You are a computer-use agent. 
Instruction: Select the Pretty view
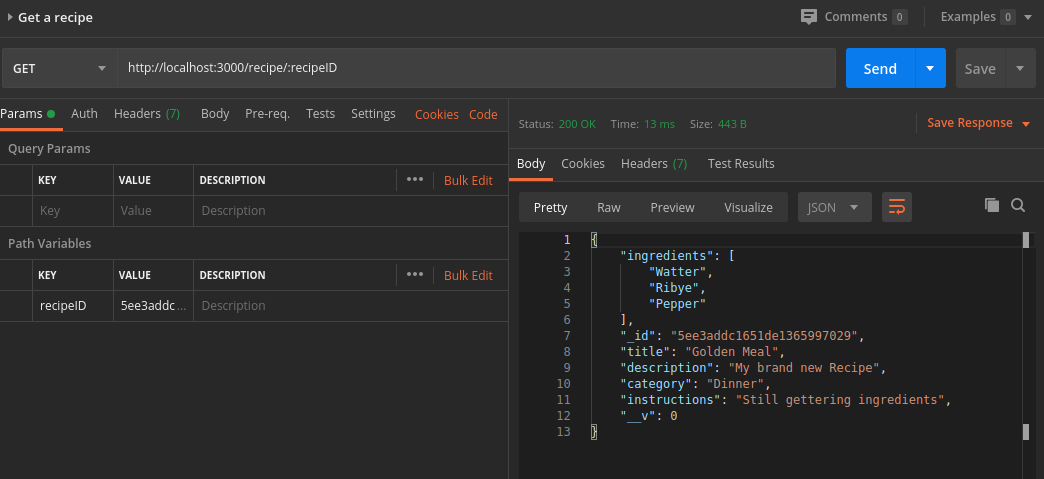[551, 207]
